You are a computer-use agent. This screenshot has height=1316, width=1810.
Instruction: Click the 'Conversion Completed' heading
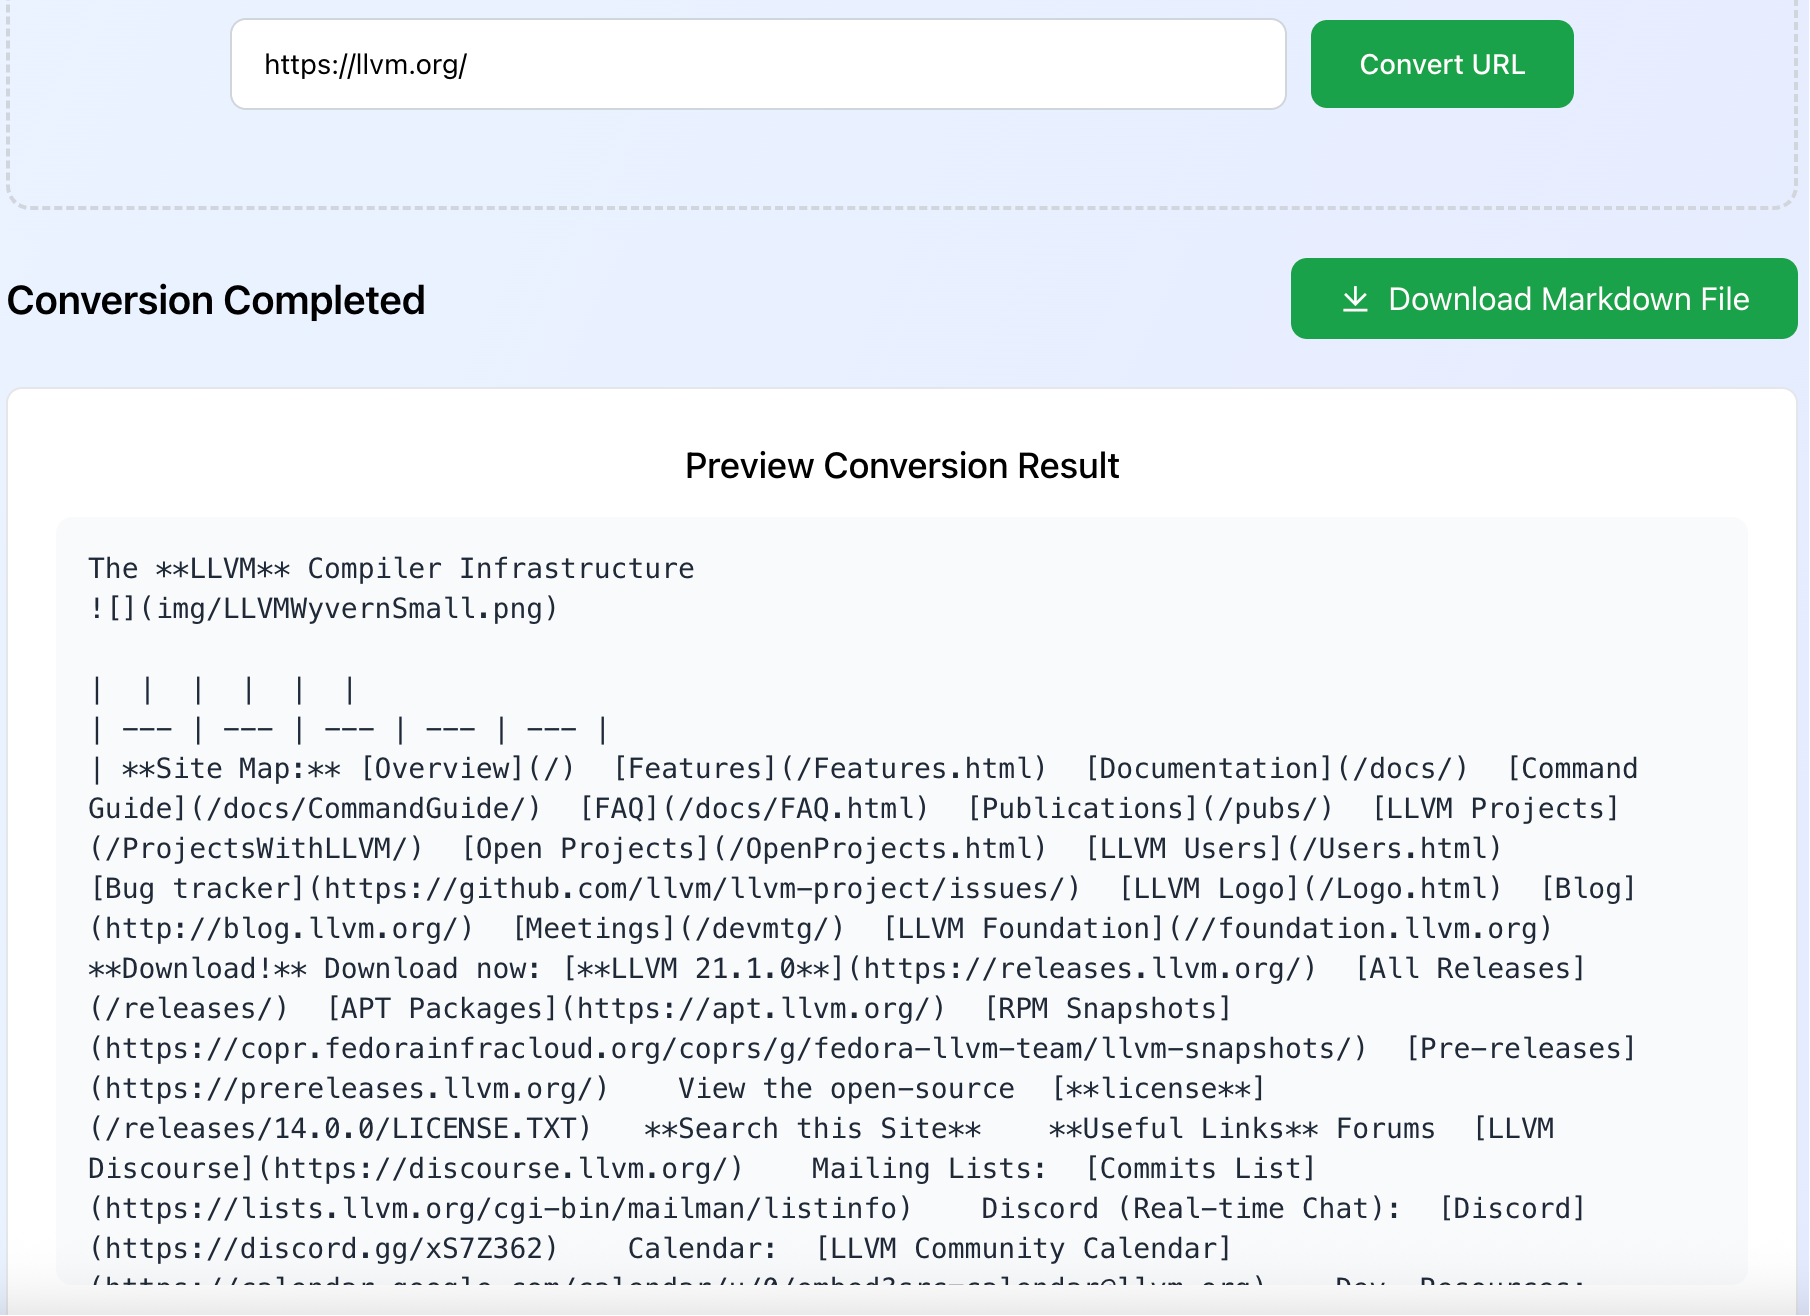216,300
